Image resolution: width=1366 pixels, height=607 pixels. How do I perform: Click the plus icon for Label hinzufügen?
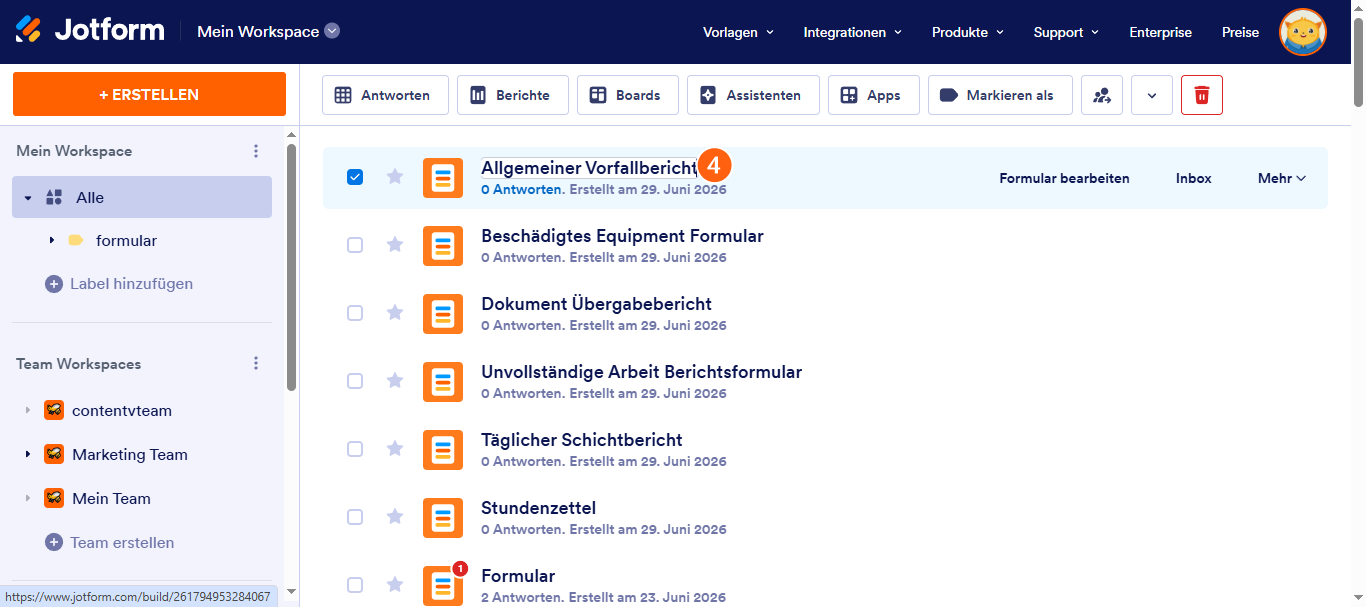(x=54, y=284)
